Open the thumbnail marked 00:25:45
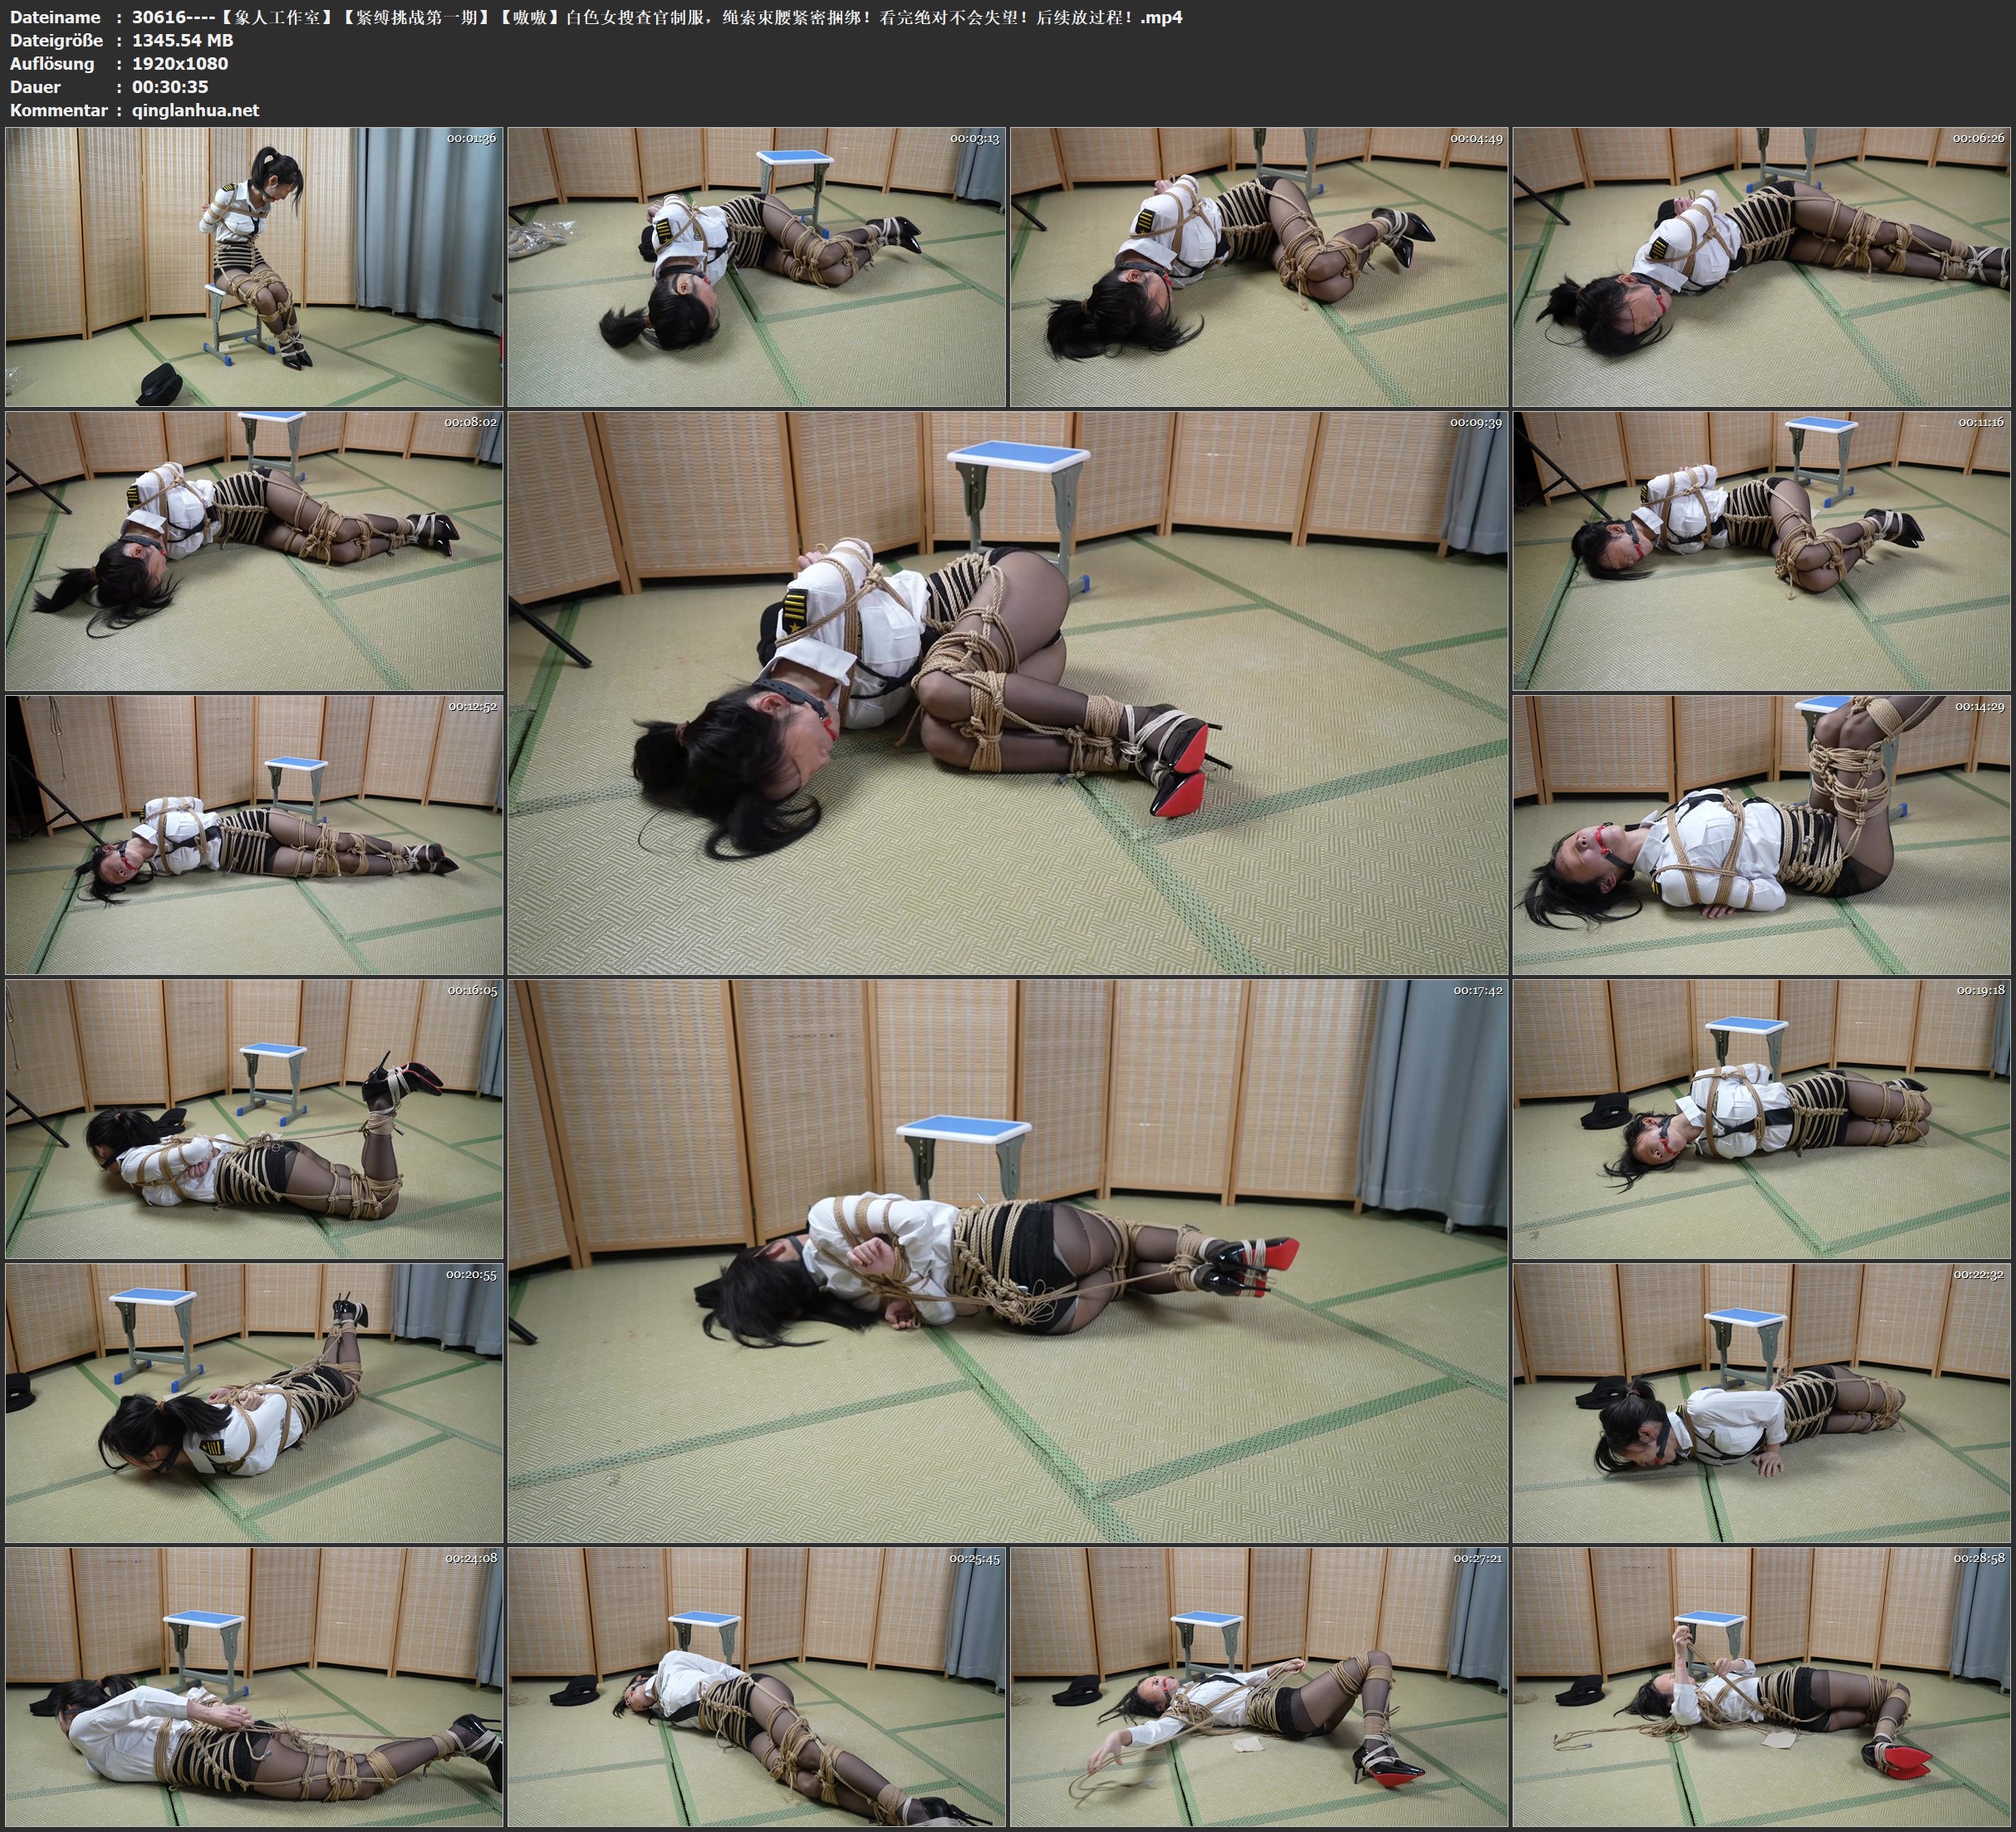The image size is (2016, 1832). pos(757,1686)
